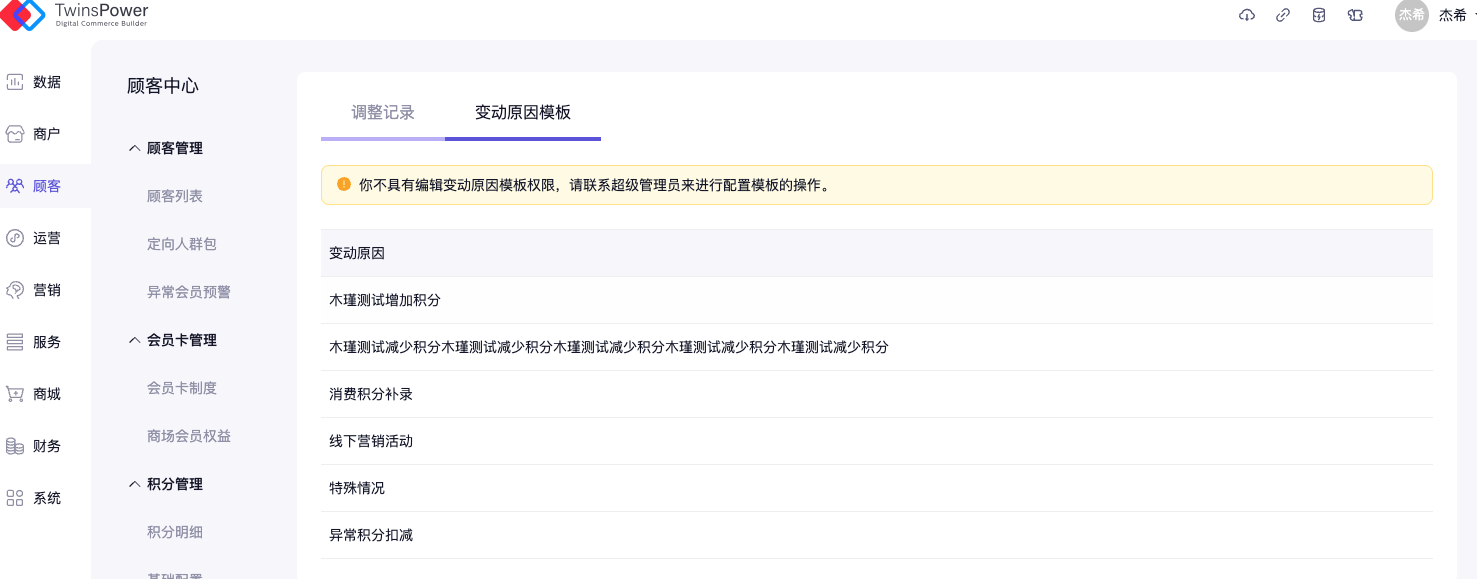
Task: Click the ticket coupon icon in header
Action: pyautogui.click(x=1355, y=15)
